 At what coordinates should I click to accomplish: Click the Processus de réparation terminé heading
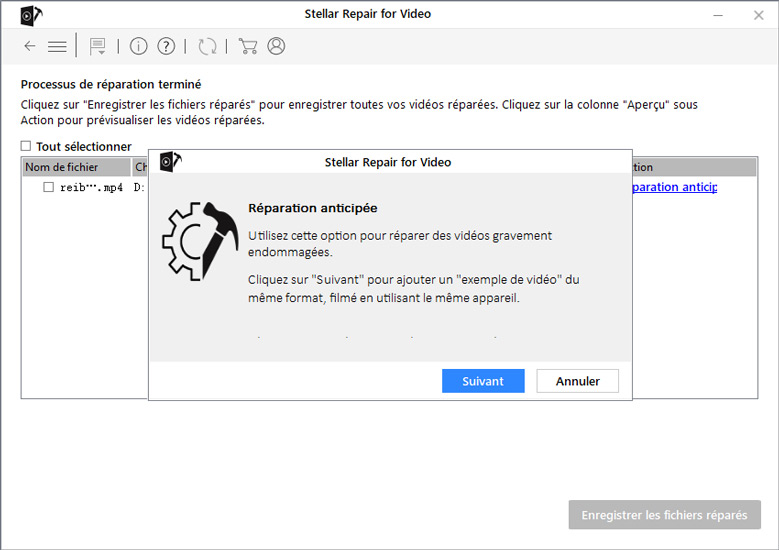click(111, 84)
